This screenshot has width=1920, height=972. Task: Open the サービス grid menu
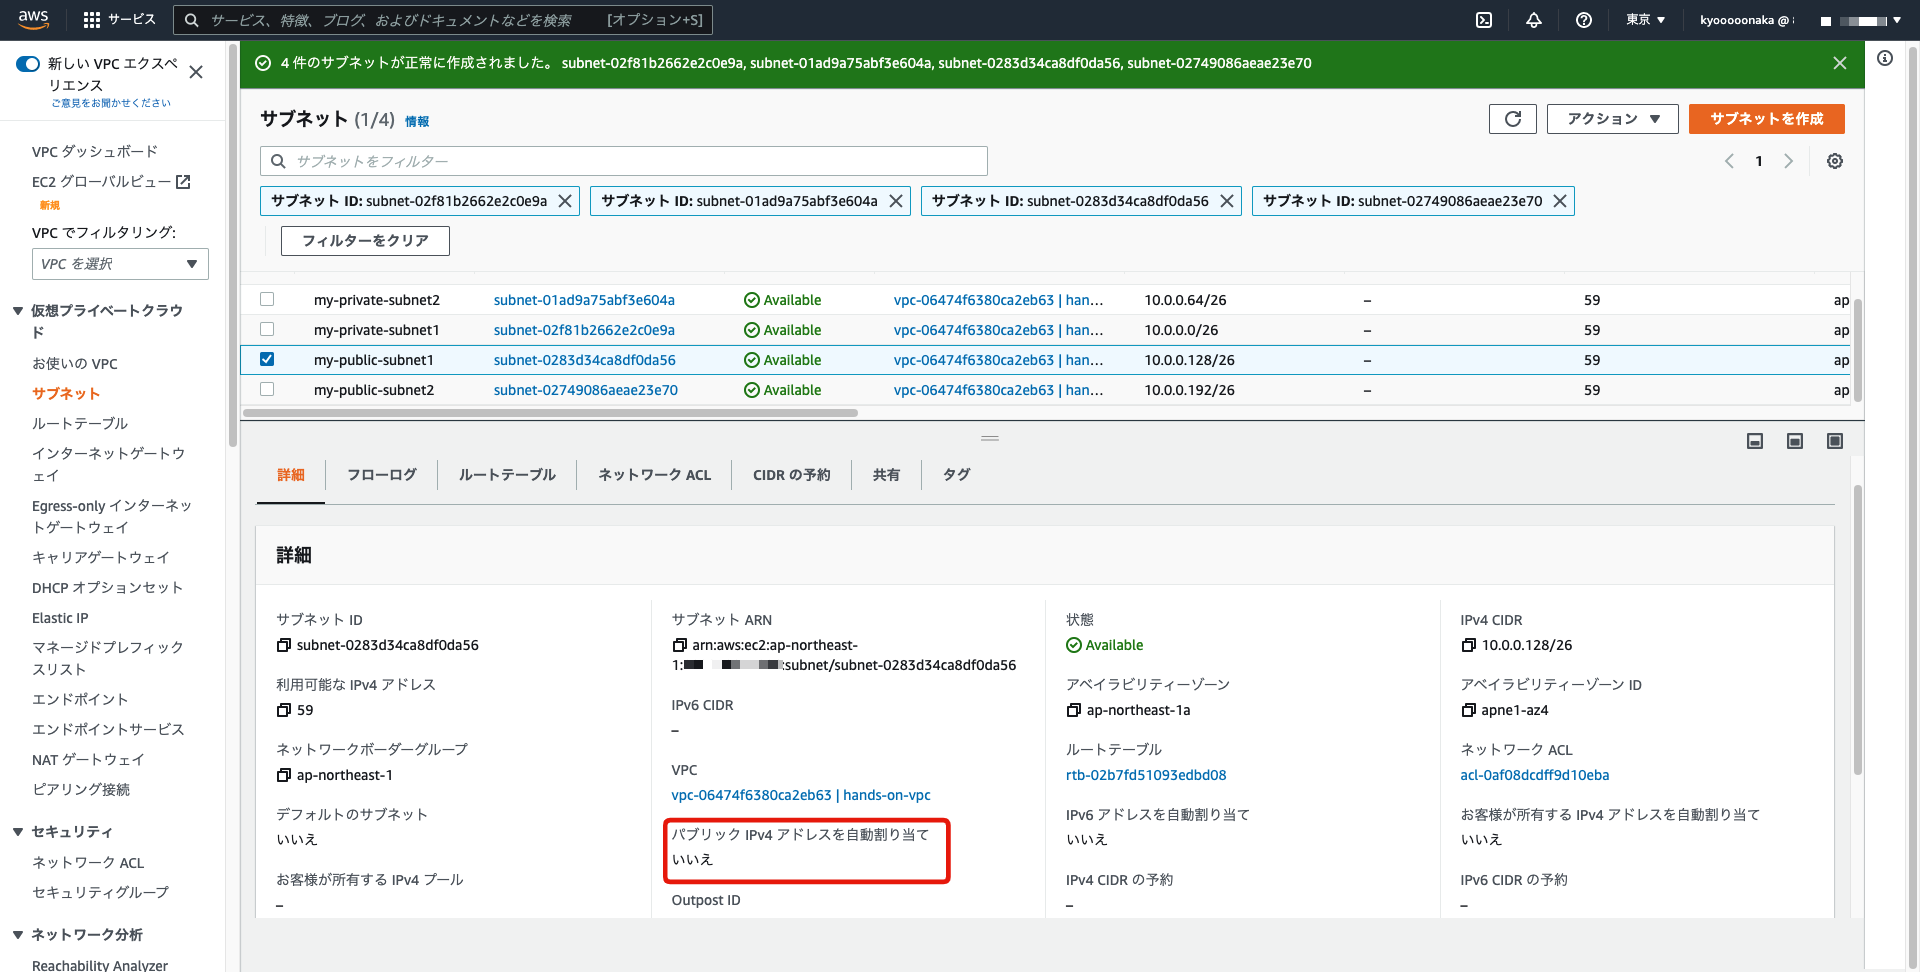click(x=119, y=20)
